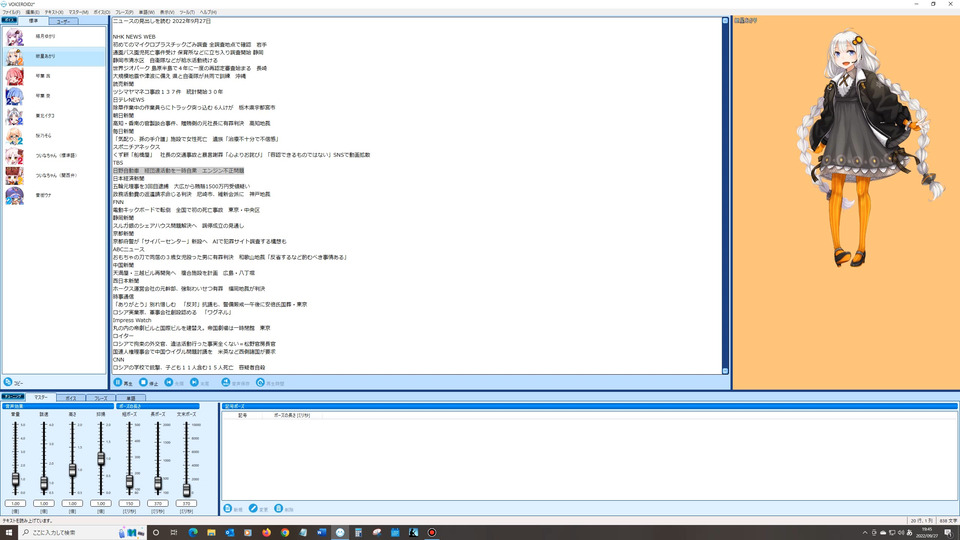The height and width of the screenshot is (540, 960).
Task: Adjust the 長ポーズ long pause slider
Action: tap(158, 484)
